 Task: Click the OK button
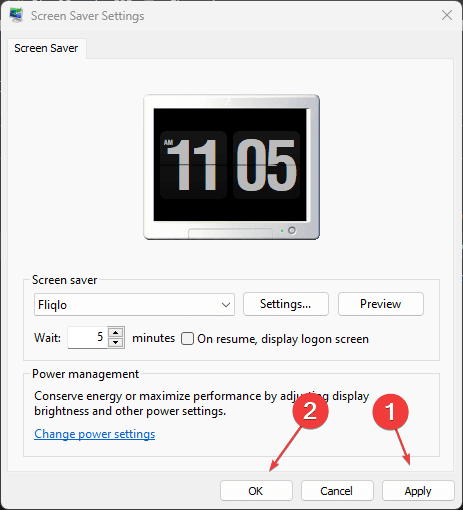256,491
